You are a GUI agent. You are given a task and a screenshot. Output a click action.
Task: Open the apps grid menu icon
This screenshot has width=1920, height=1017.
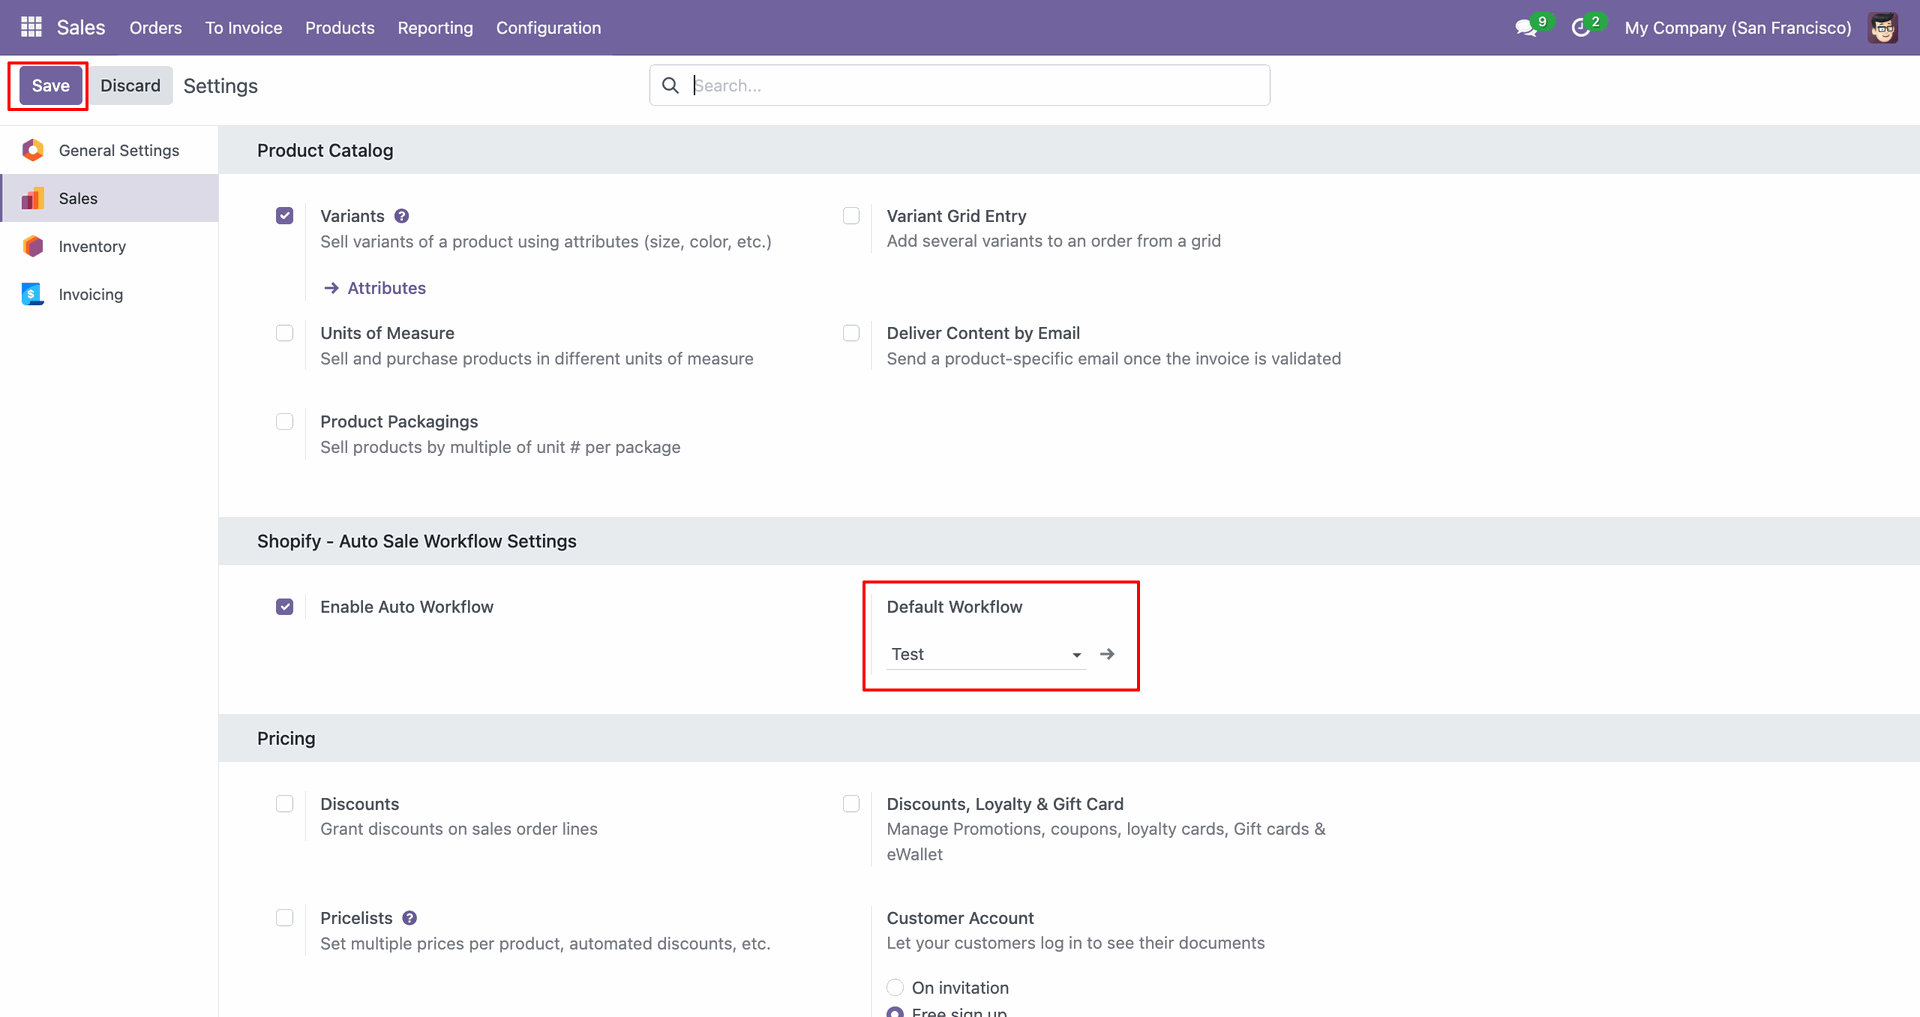[x=31, y=27]
